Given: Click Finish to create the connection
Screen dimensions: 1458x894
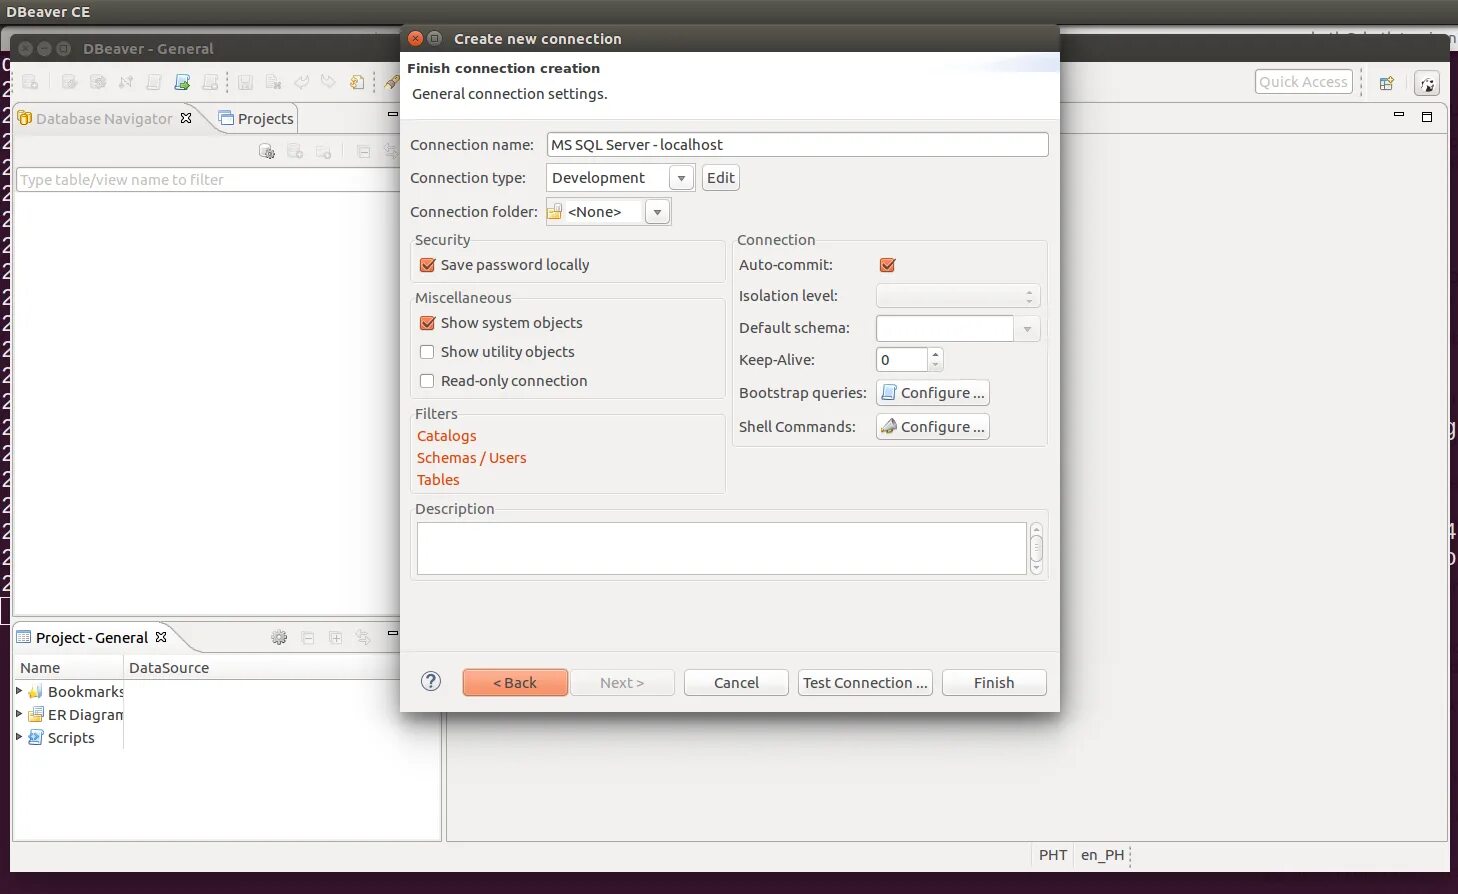Looking at the screenshot, I should pos(994,683).
